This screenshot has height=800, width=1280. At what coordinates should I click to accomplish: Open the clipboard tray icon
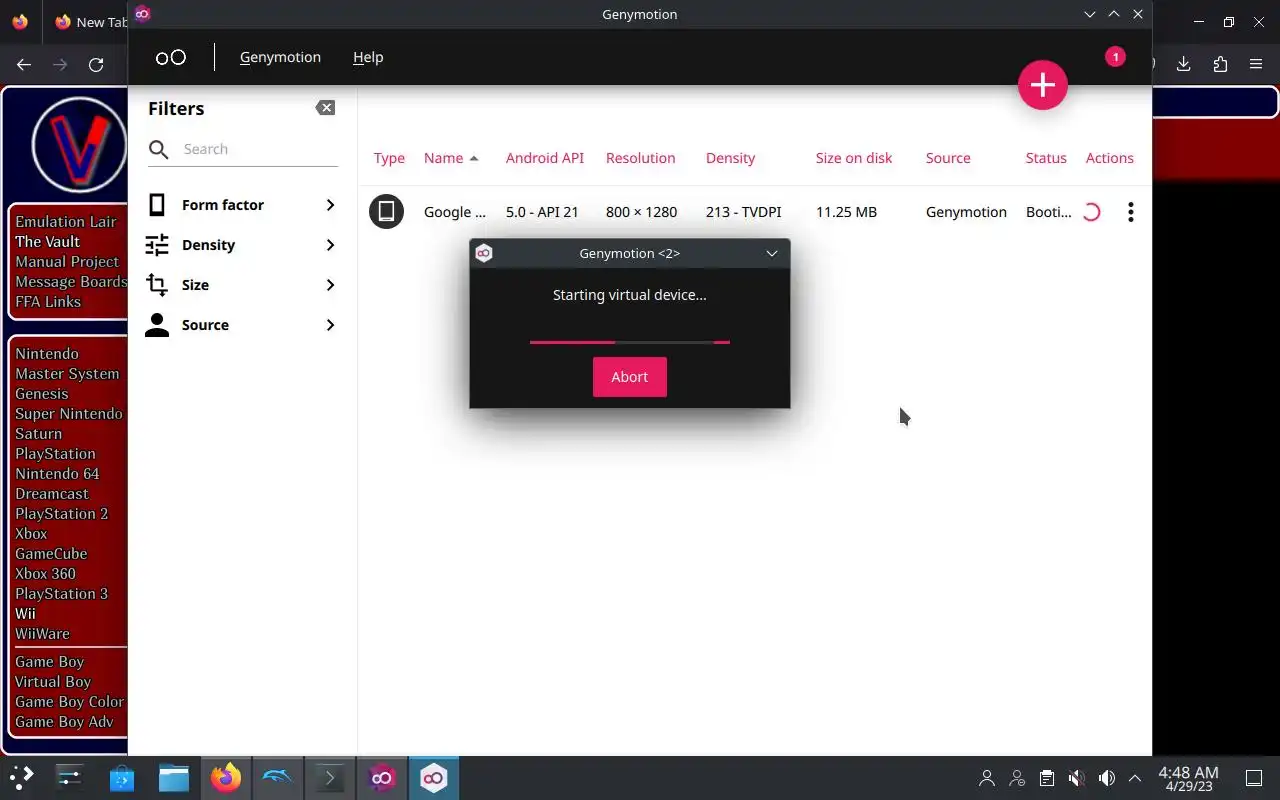tap(1046, 778)
